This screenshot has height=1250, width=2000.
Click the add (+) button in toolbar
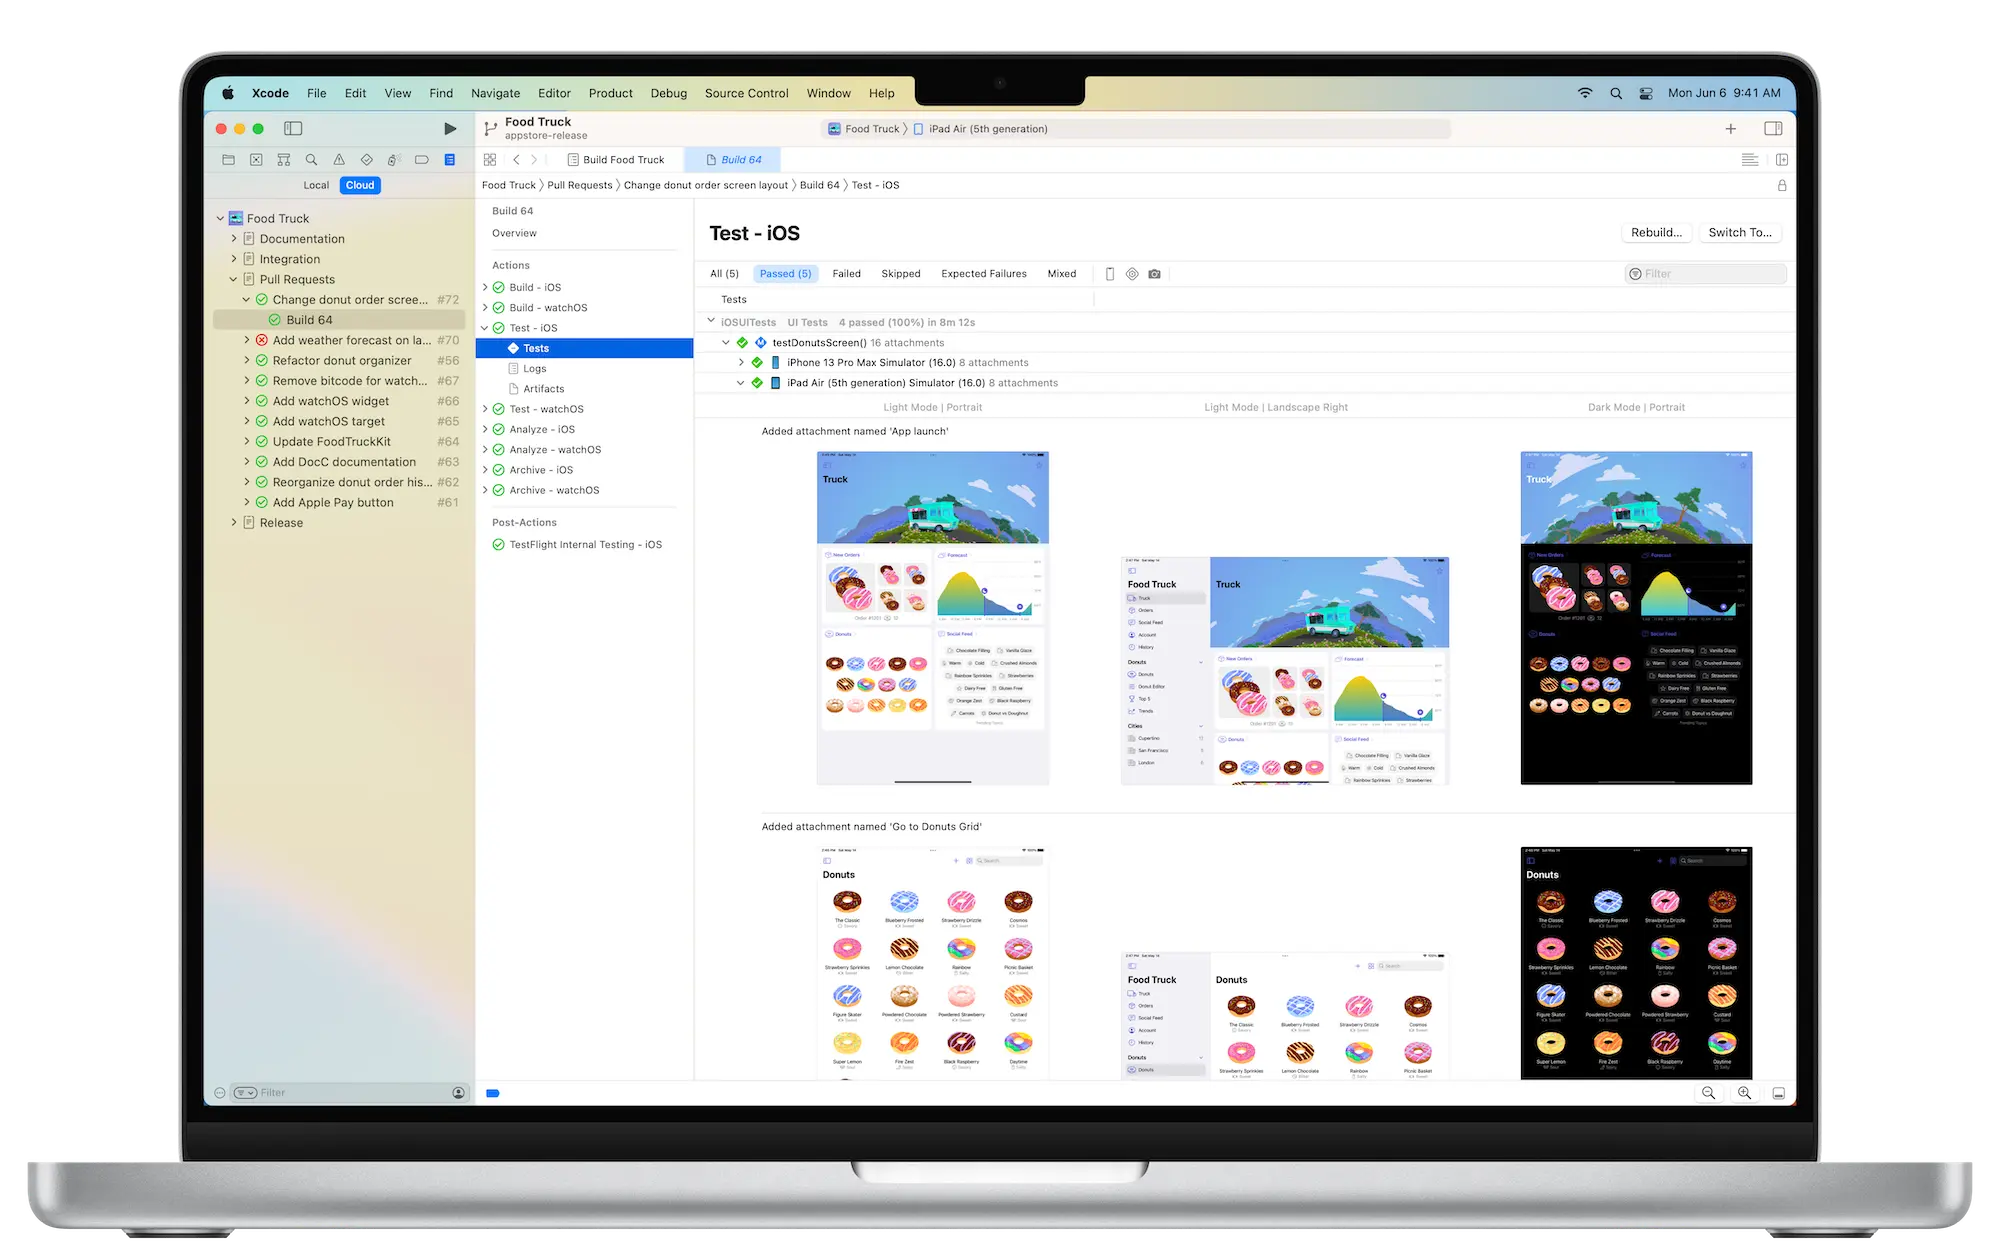pyautogui.click(x=1731, y=129)
